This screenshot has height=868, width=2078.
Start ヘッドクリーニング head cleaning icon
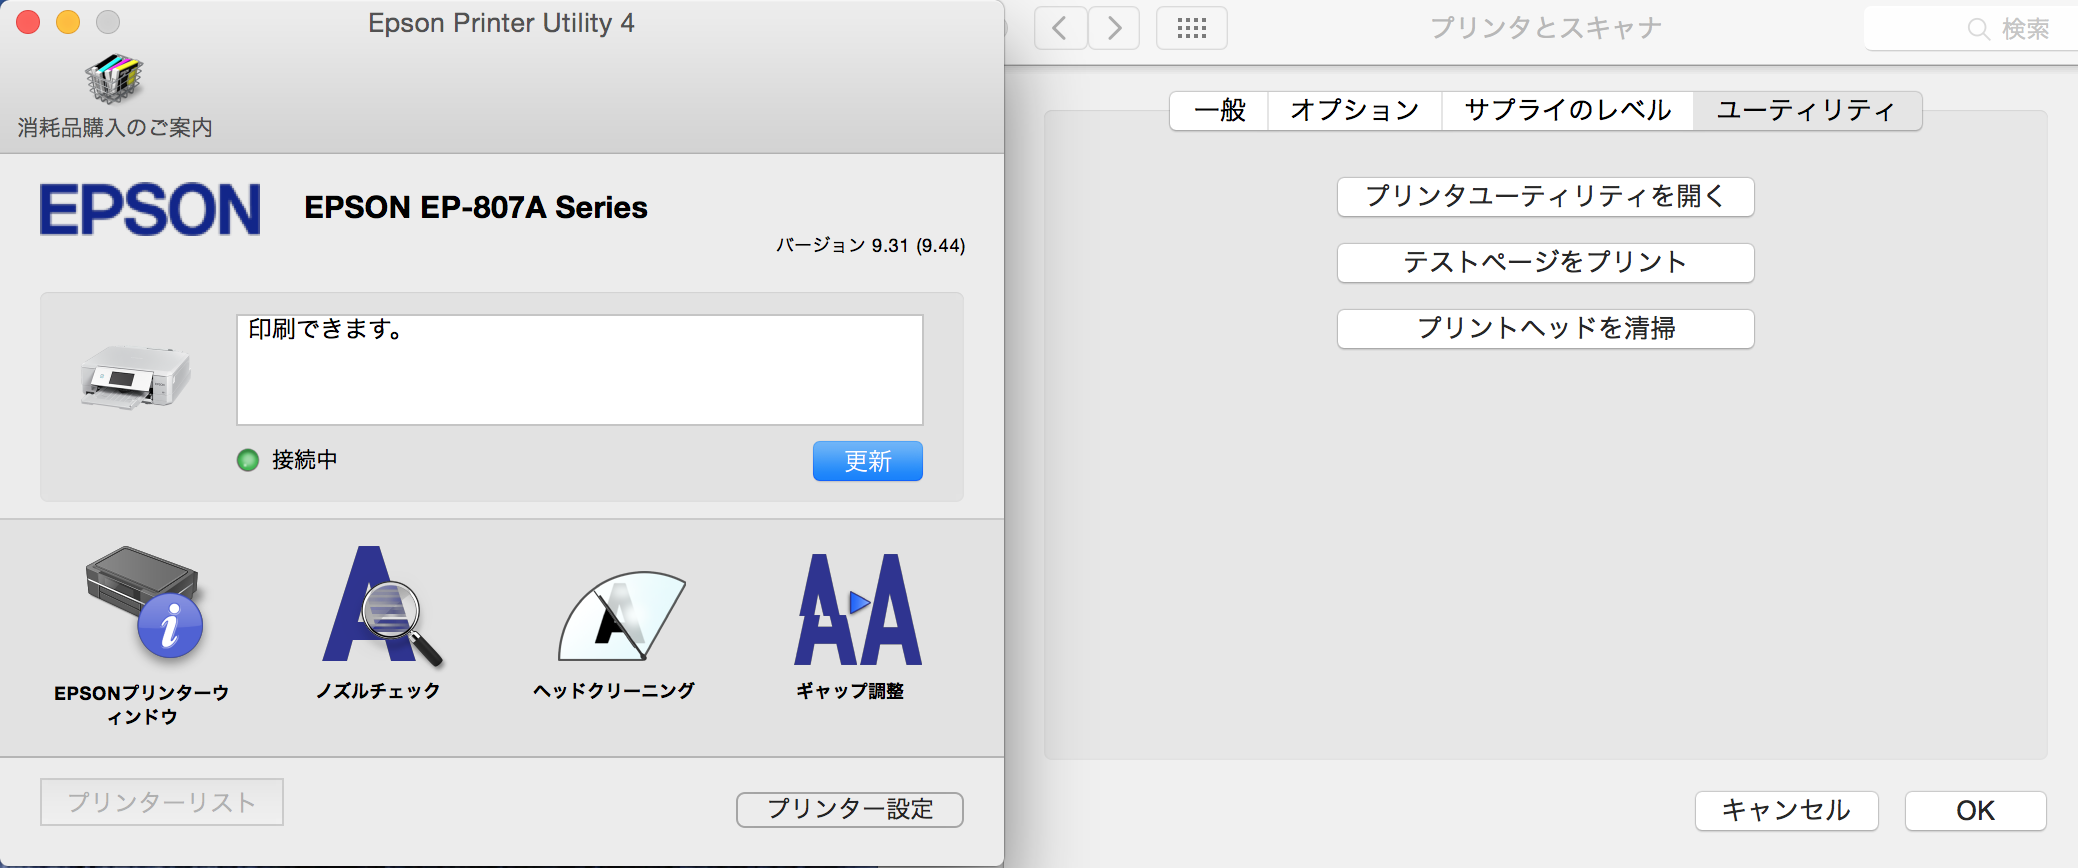pos(621,616)
